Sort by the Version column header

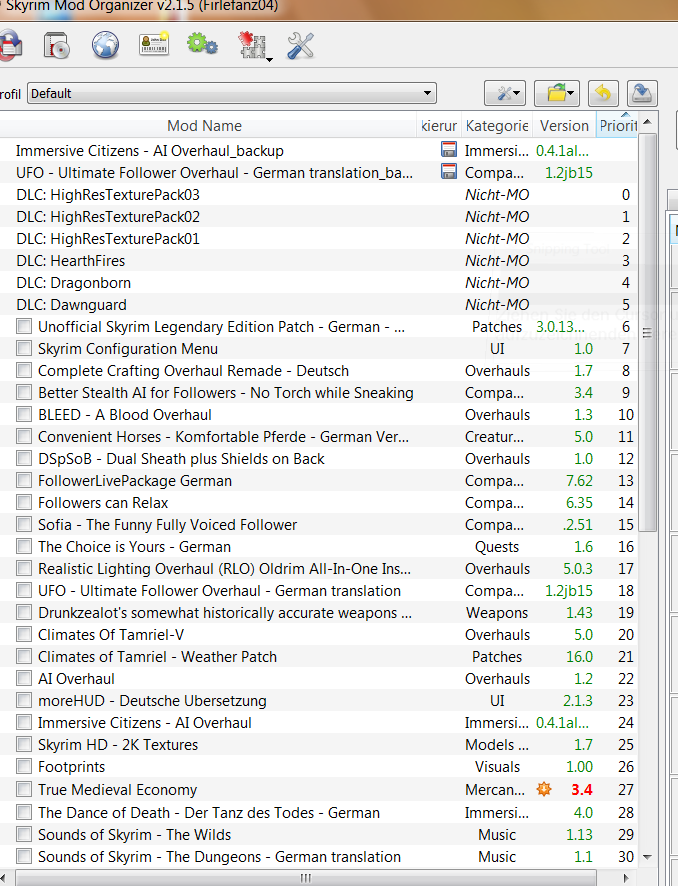(564, 126)
